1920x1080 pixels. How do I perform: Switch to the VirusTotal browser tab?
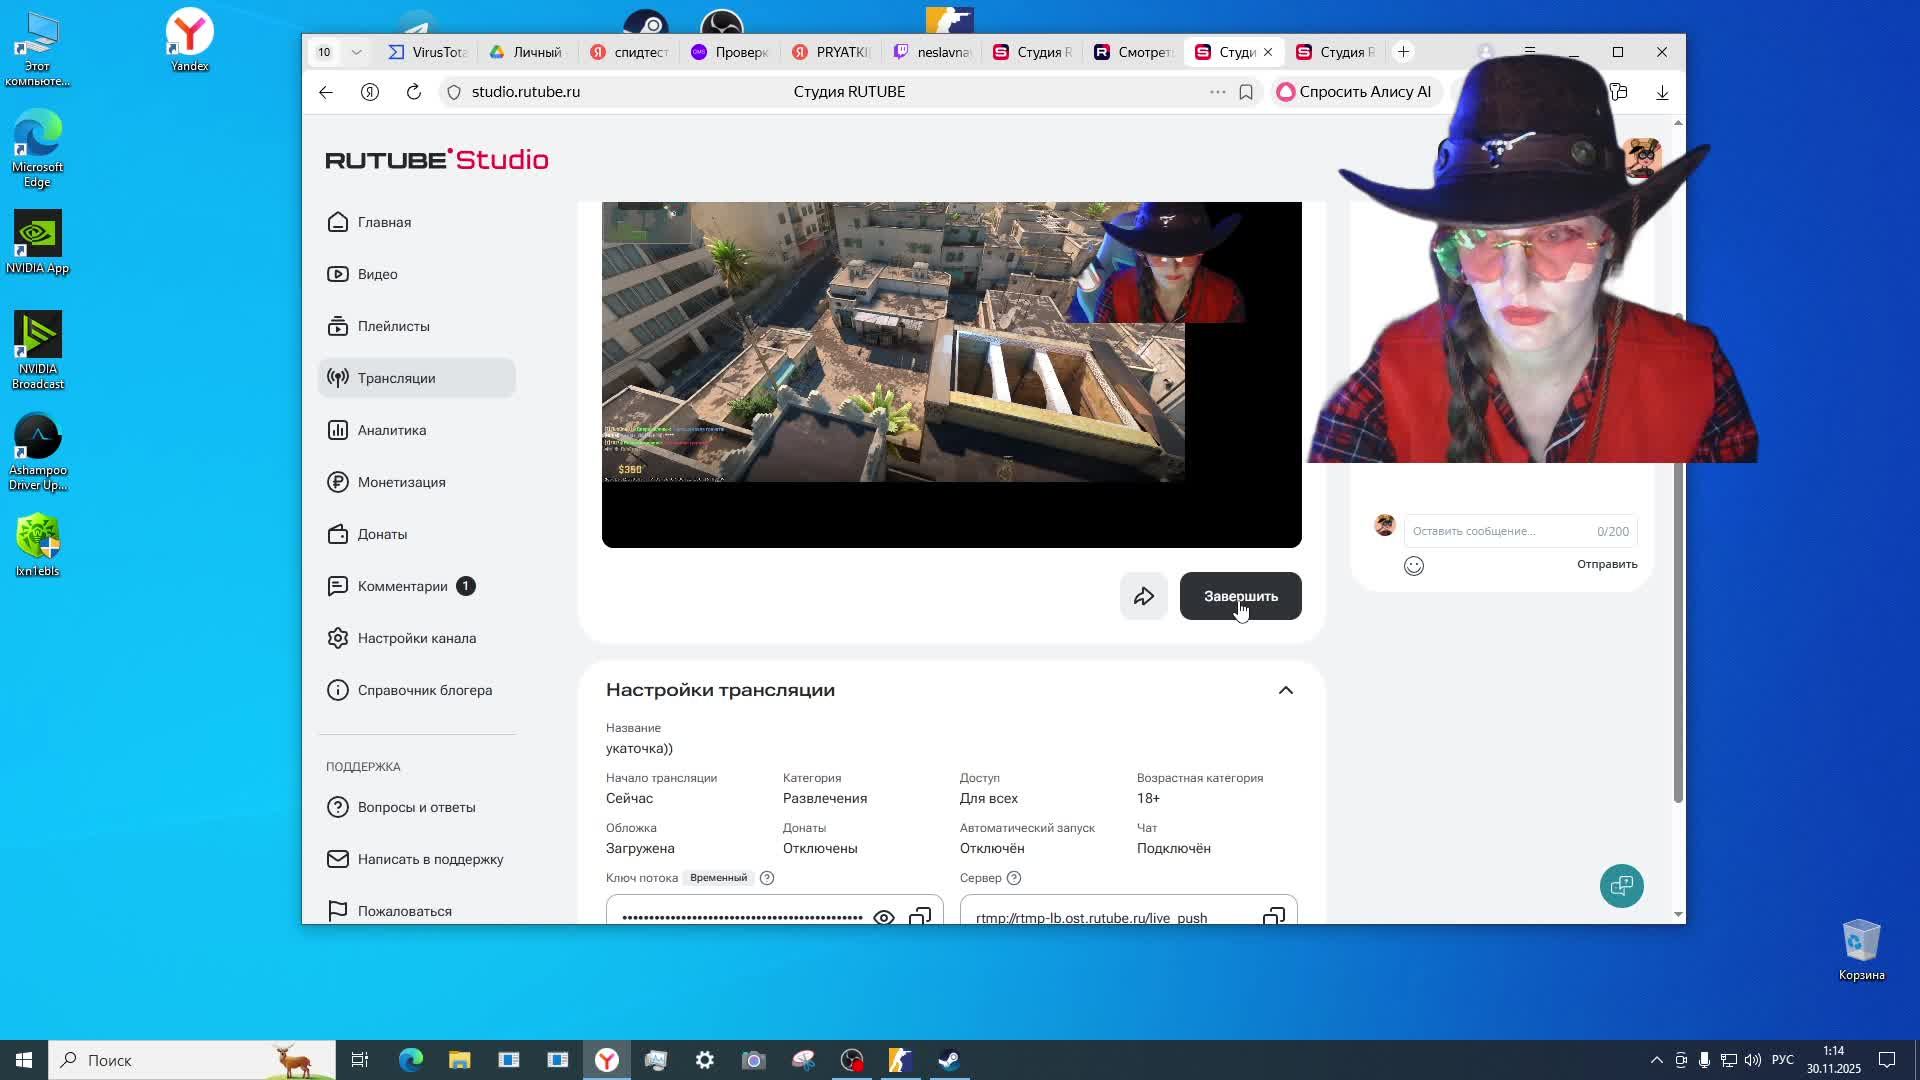click(x=428, y=52)
